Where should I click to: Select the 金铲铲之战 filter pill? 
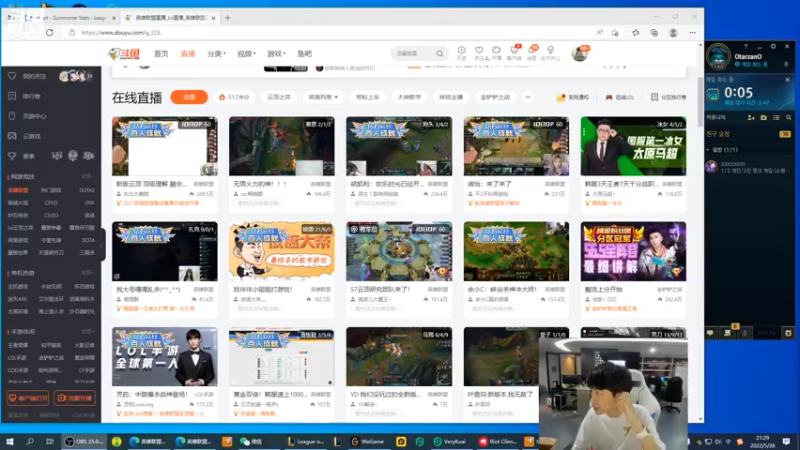tap(495, 97)
